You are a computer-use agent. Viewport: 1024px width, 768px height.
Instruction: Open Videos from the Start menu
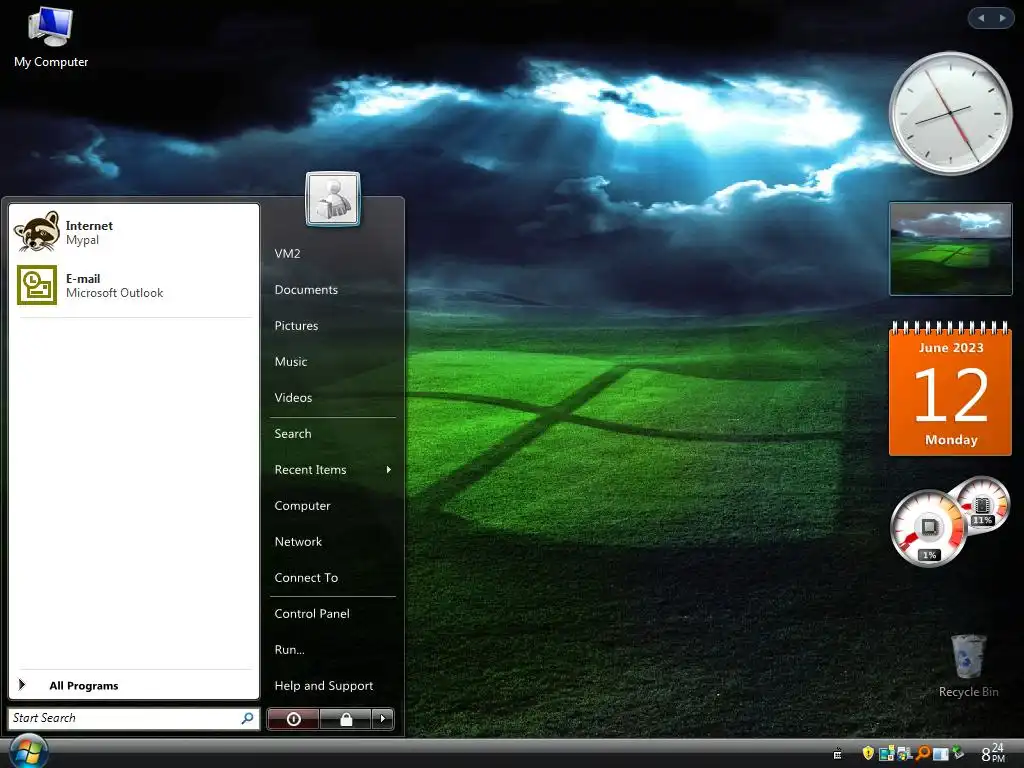[x=293, y=397]
